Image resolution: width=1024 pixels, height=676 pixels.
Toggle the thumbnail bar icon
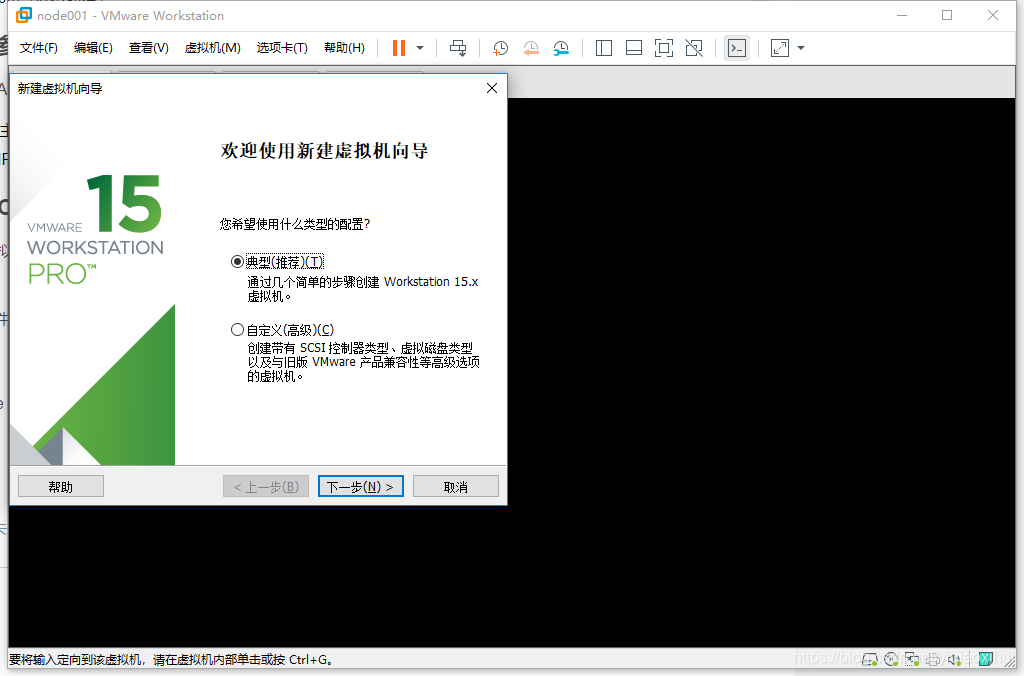click(x=633, y=48)
